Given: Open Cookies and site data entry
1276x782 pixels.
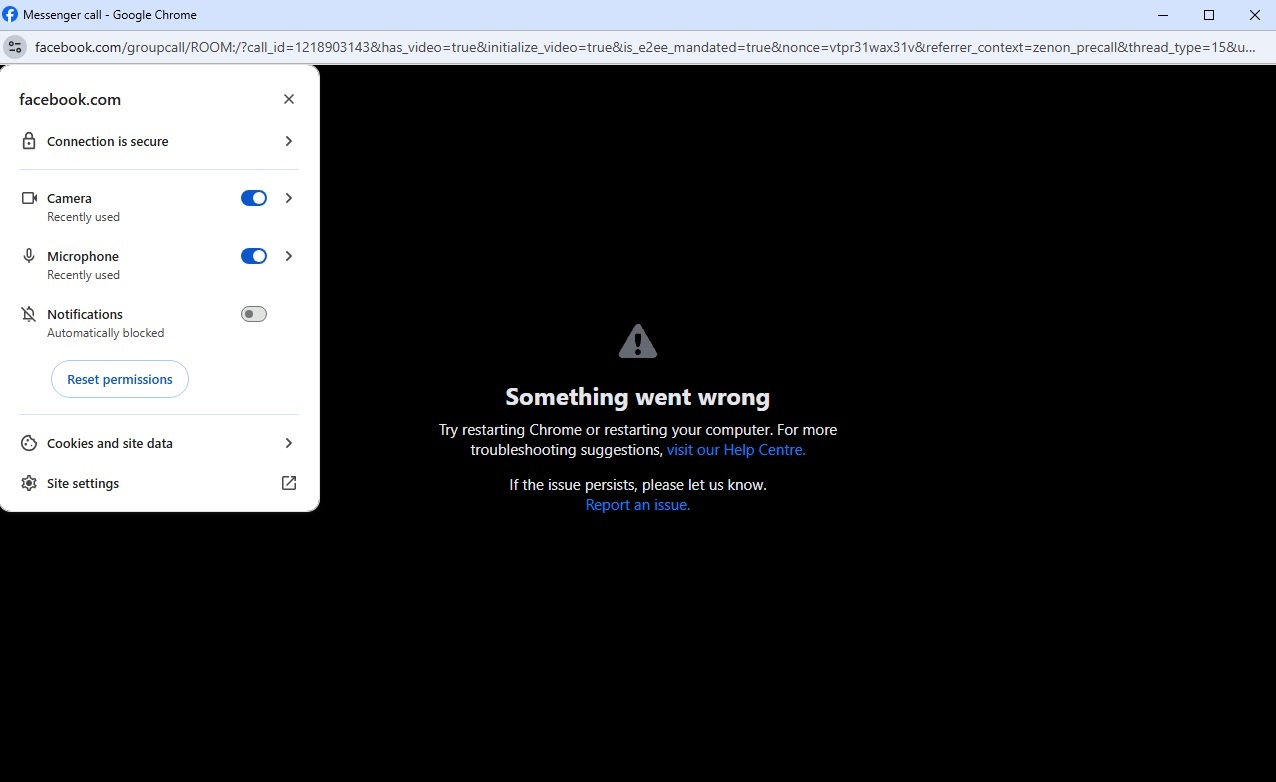Looking at the screenshot, I should coord(159,443).
